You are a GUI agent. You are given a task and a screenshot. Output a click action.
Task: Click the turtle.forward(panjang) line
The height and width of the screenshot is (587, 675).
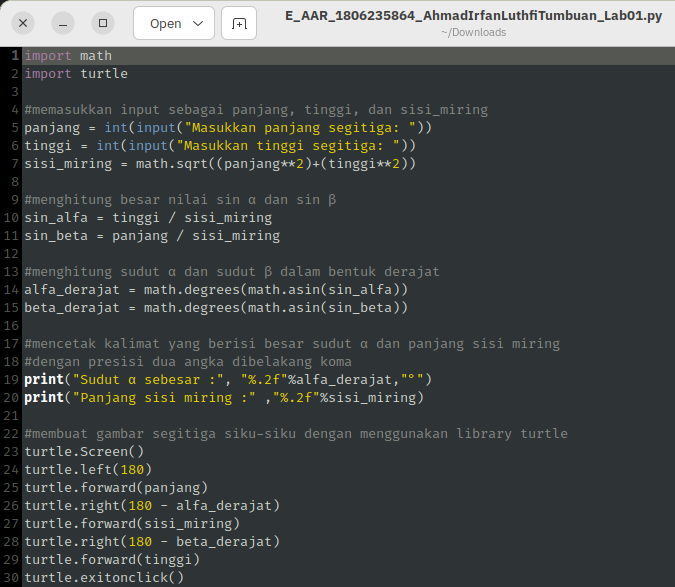point(116,488)
